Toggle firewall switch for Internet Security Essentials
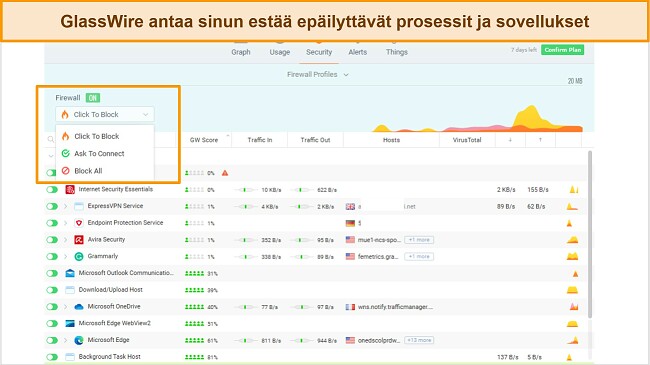 (x=52, y=190)
